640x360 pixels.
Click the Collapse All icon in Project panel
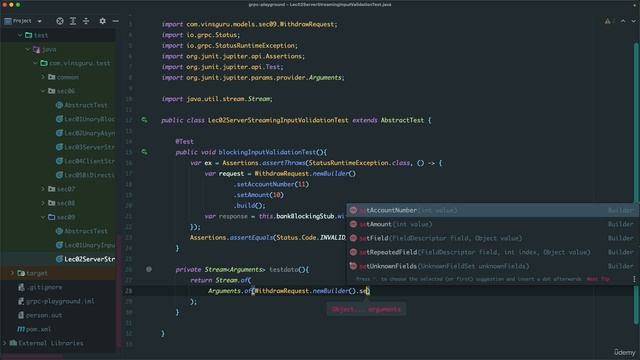pos(86,21)
